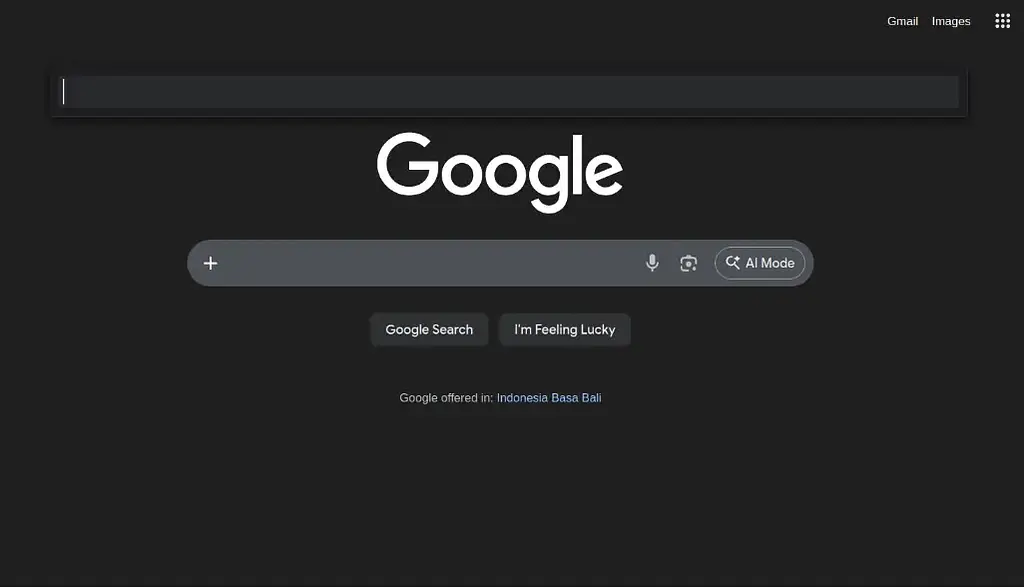This screenshot has height=587, width=1024.
Task: Activate the AI Mode button
Action: (x=760, y=263)
